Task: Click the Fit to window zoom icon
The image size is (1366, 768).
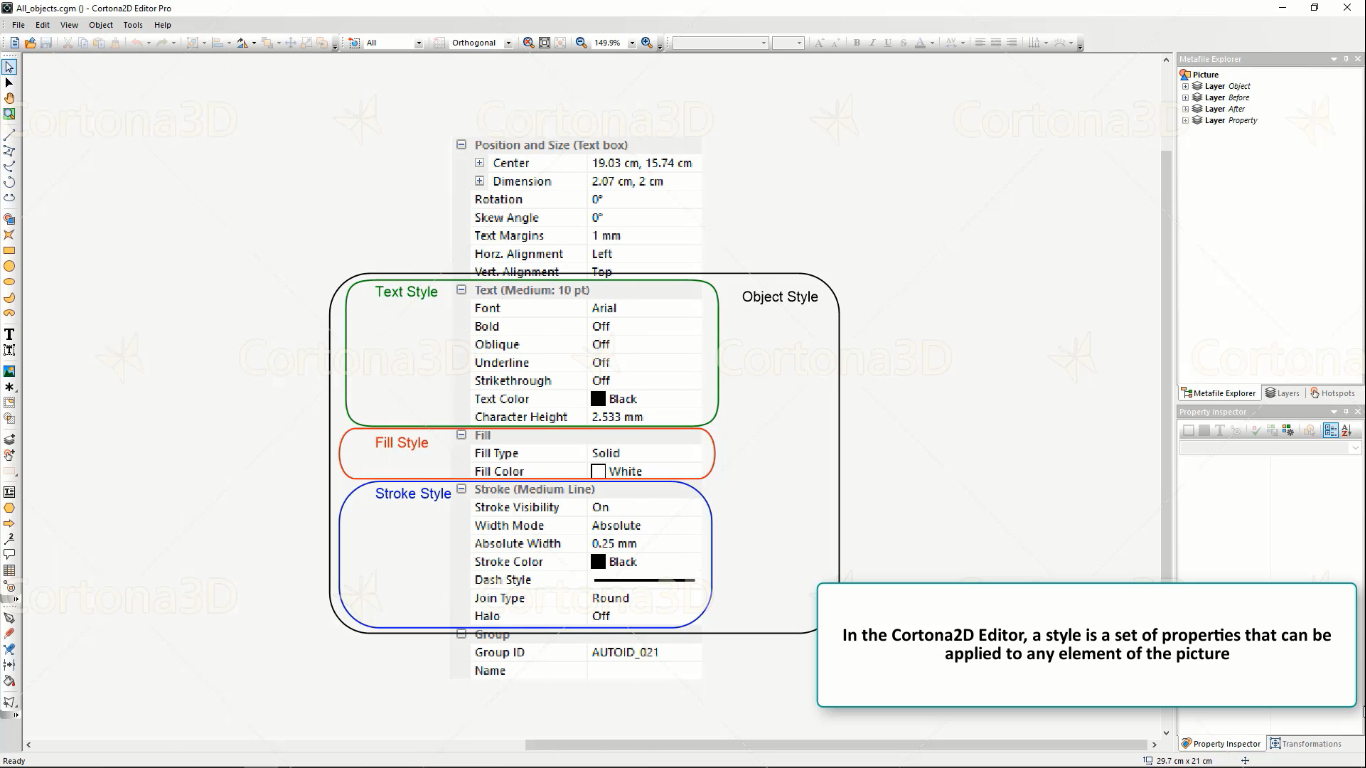Action: coord(544,43)
